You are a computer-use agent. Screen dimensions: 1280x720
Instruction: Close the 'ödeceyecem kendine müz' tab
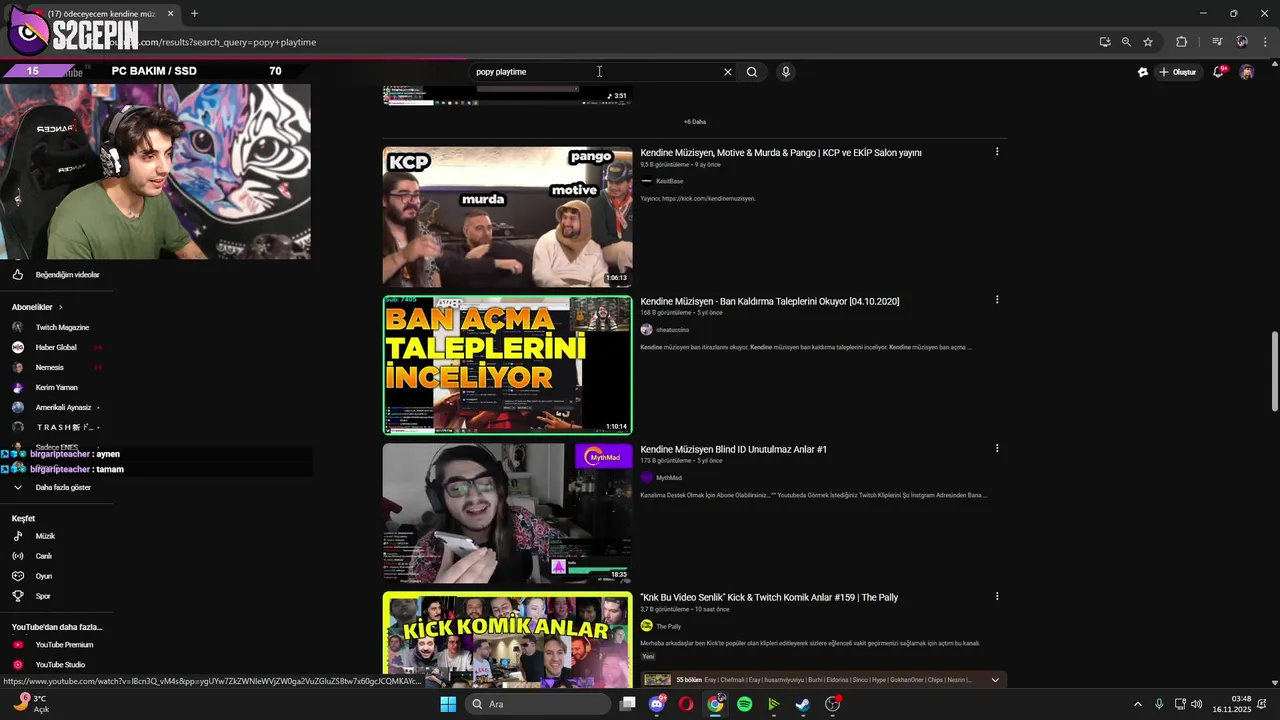click(x=170, y=13)
